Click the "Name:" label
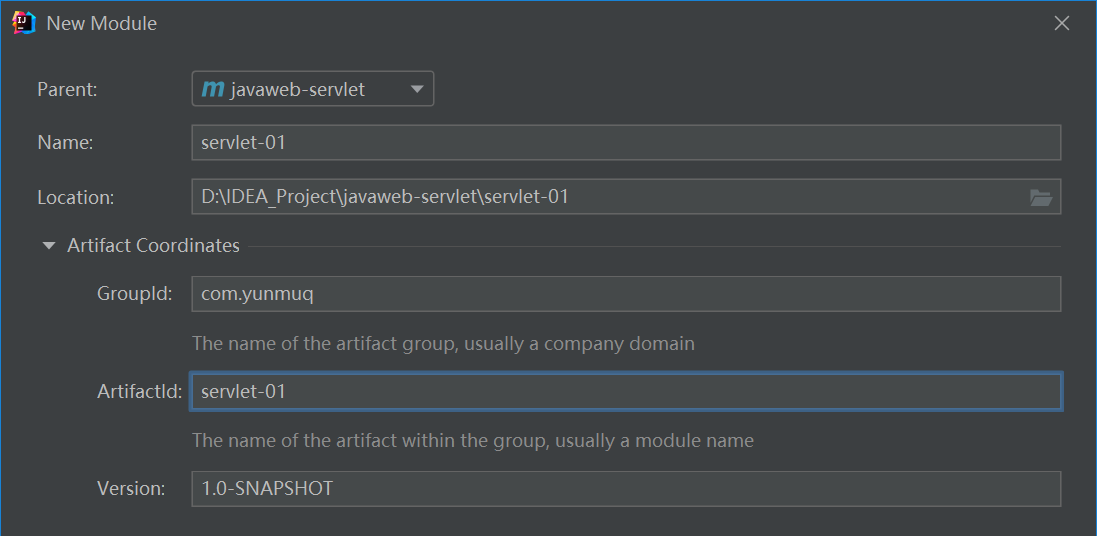Viewport: 1097px width, 536px height. 65,143
